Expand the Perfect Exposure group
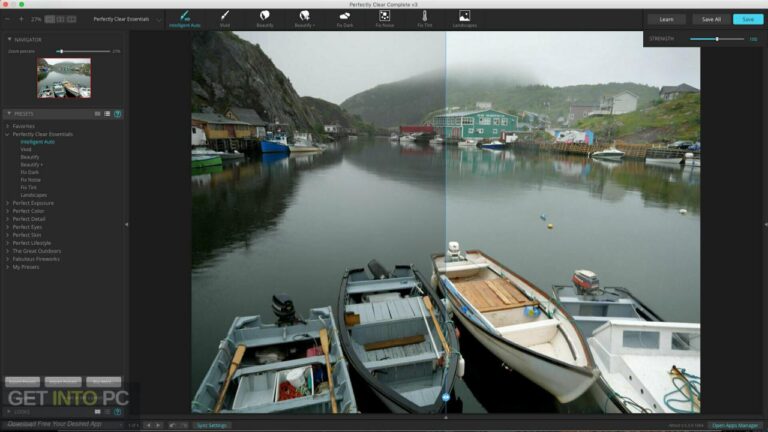Image resolution: width=768 pixels, height=432 pixels. pyautogui.click(x=8, y=203)
